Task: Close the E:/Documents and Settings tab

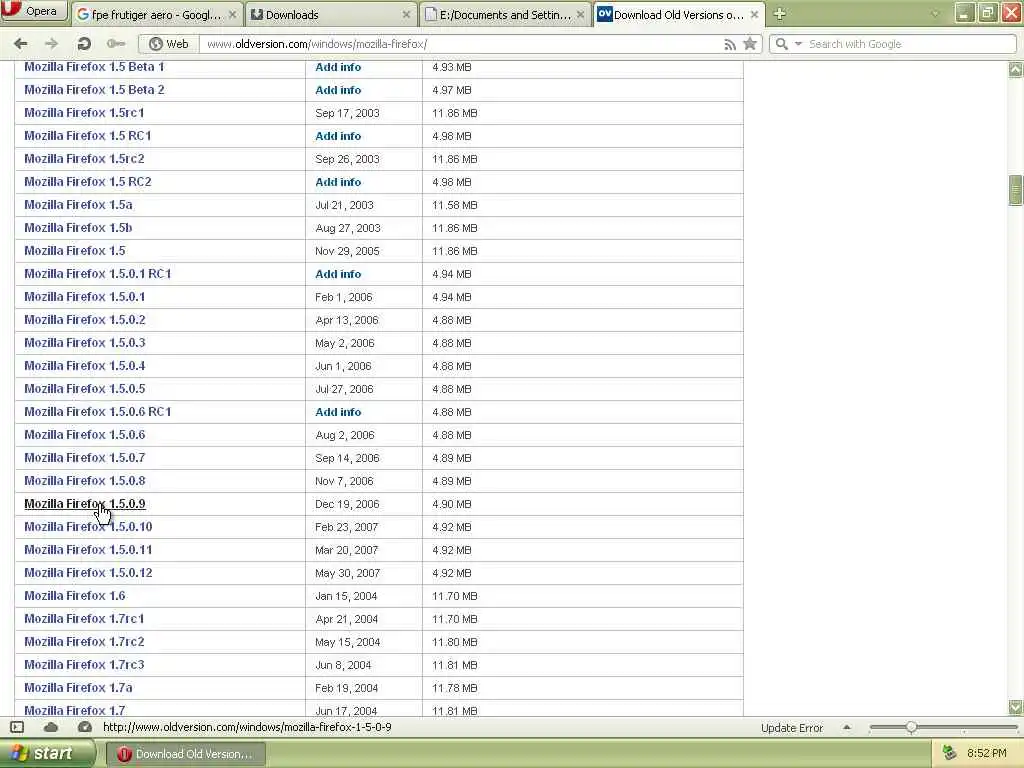Action: click(581, 14)
